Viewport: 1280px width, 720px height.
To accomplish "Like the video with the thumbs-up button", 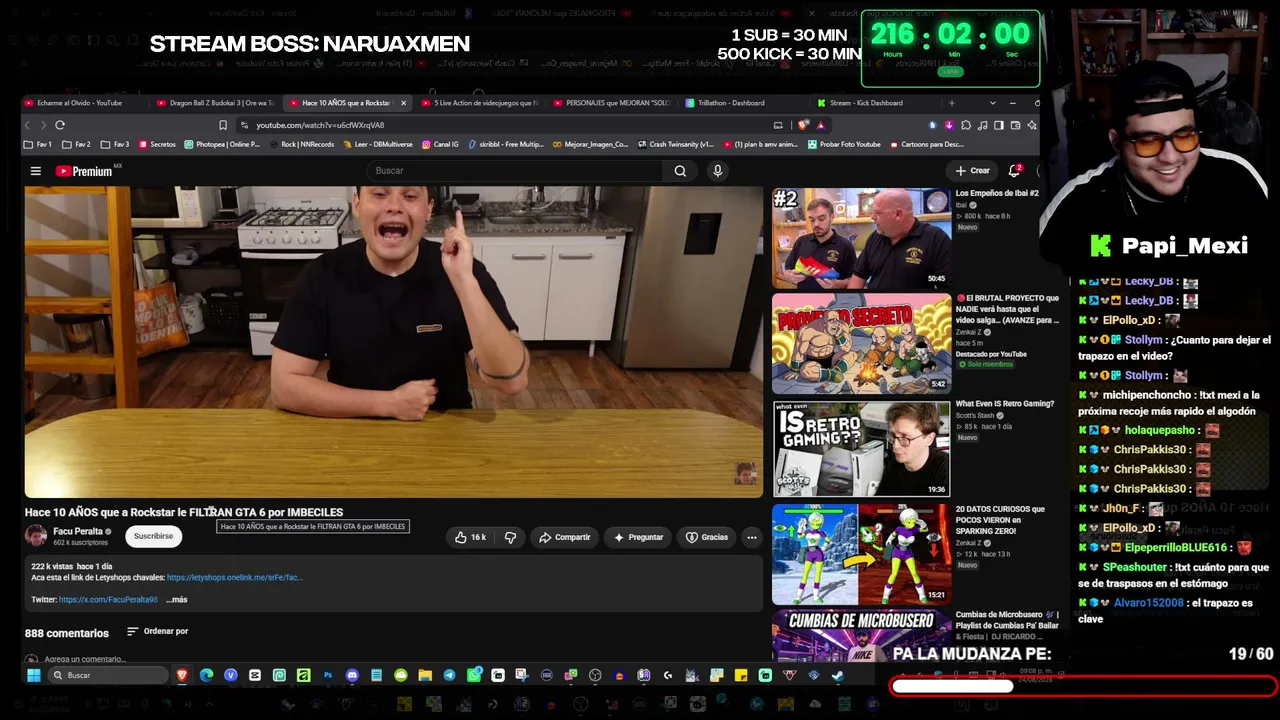I will coord(470,537).
